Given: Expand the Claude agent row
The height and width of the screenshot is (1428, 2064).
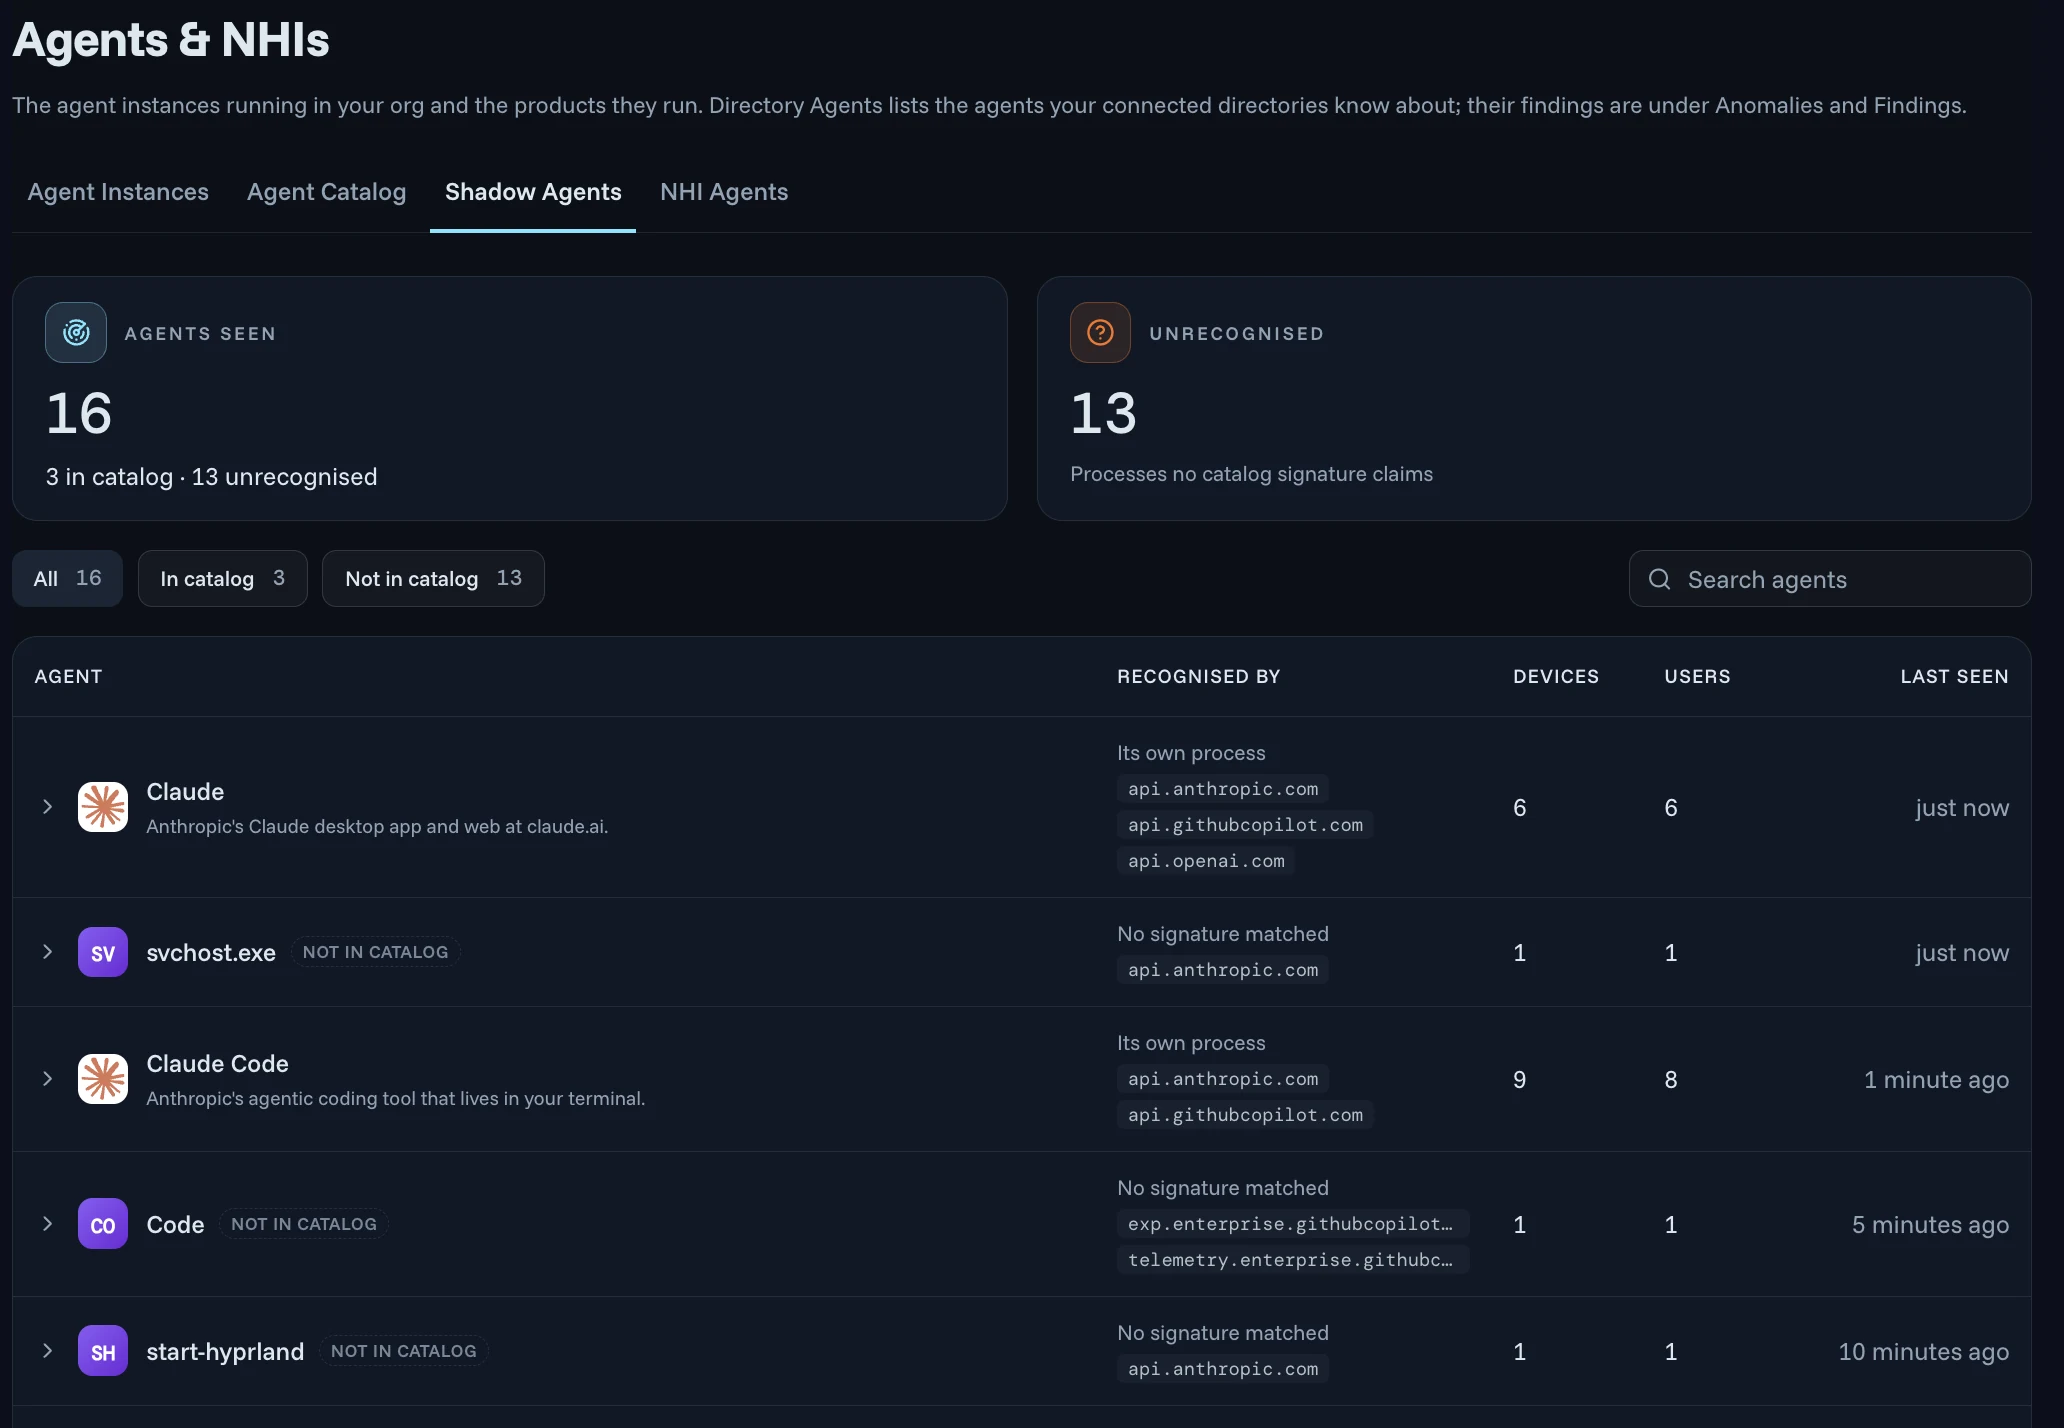Looking at the screenshot, I should [47, 807].
